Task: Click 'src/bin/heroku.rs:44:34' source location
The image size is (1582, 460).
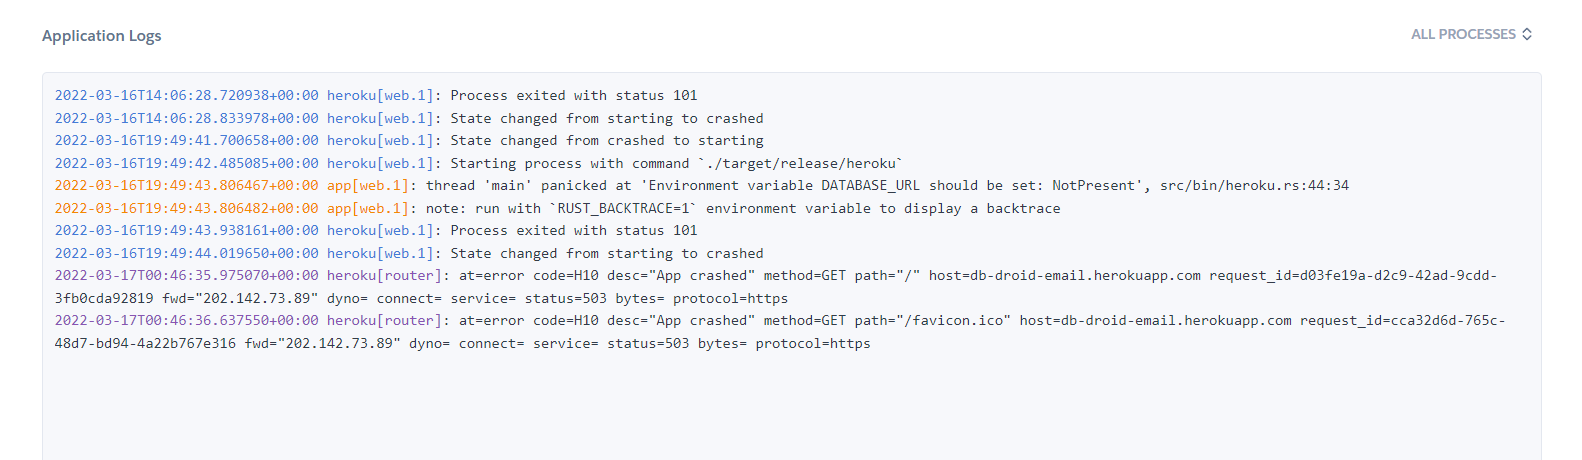Action: (1254, 186)
